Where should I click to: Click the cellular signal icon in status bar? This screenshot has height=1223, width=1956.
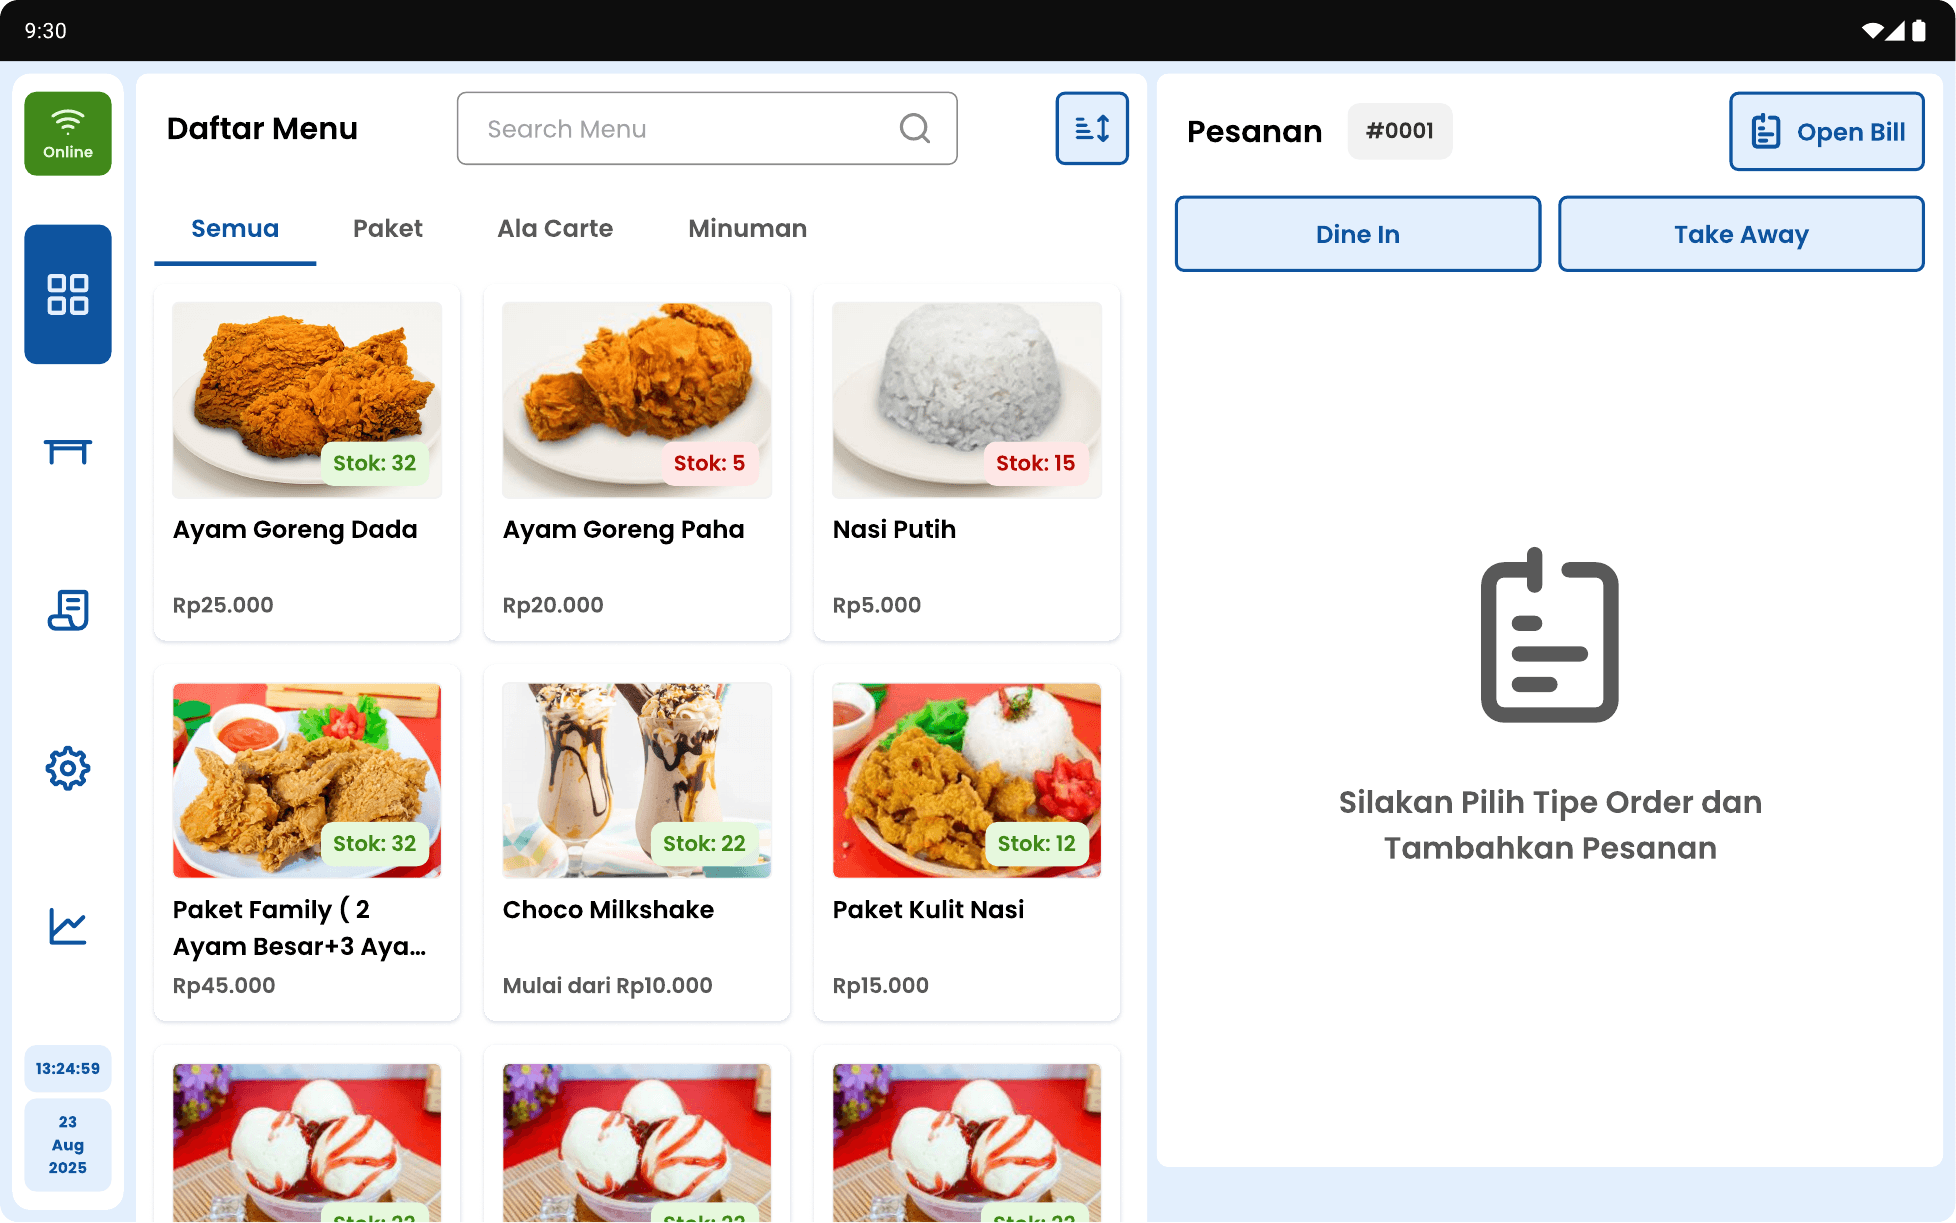(1895, 31)
